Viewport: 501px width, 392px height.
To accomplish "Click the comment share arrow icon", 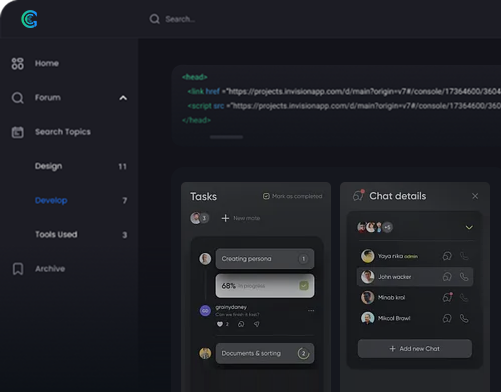I will click(256, 324).
